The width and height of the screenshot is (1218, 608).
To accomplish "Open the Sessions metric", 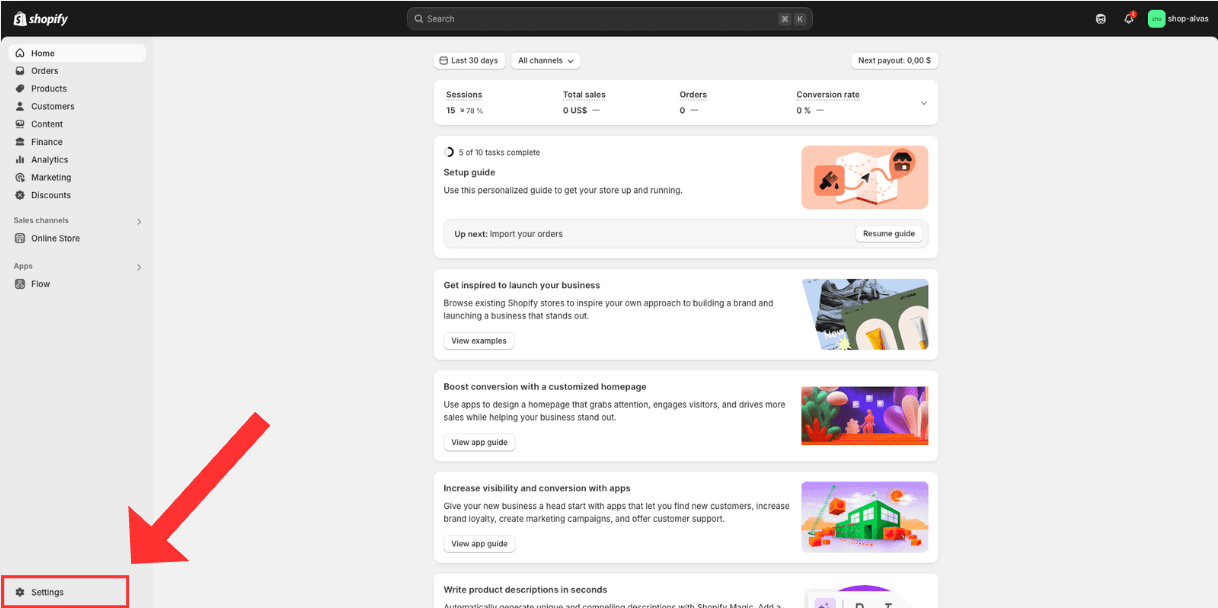I will (x=464, y=95).
